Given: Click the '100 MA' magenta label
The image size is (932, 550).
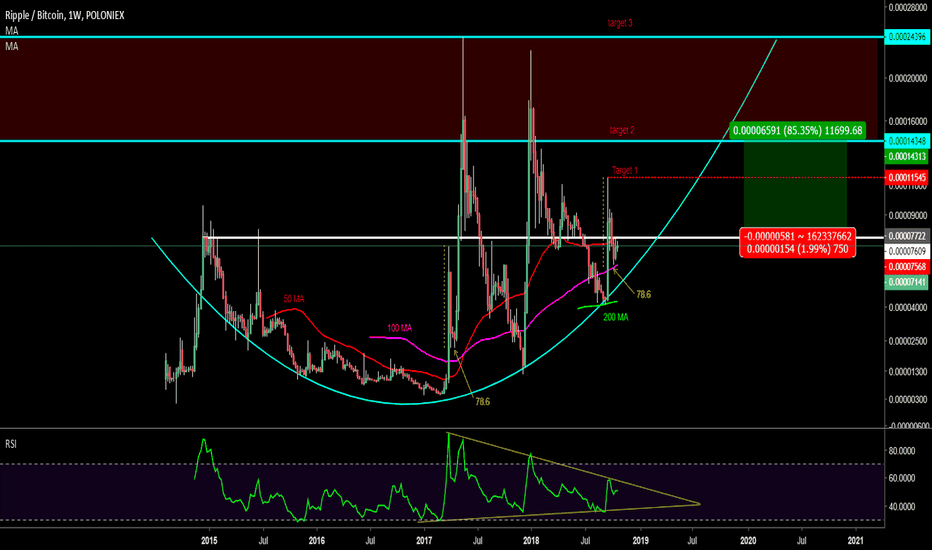Looking at the screenshot, I should pos(399,328).
